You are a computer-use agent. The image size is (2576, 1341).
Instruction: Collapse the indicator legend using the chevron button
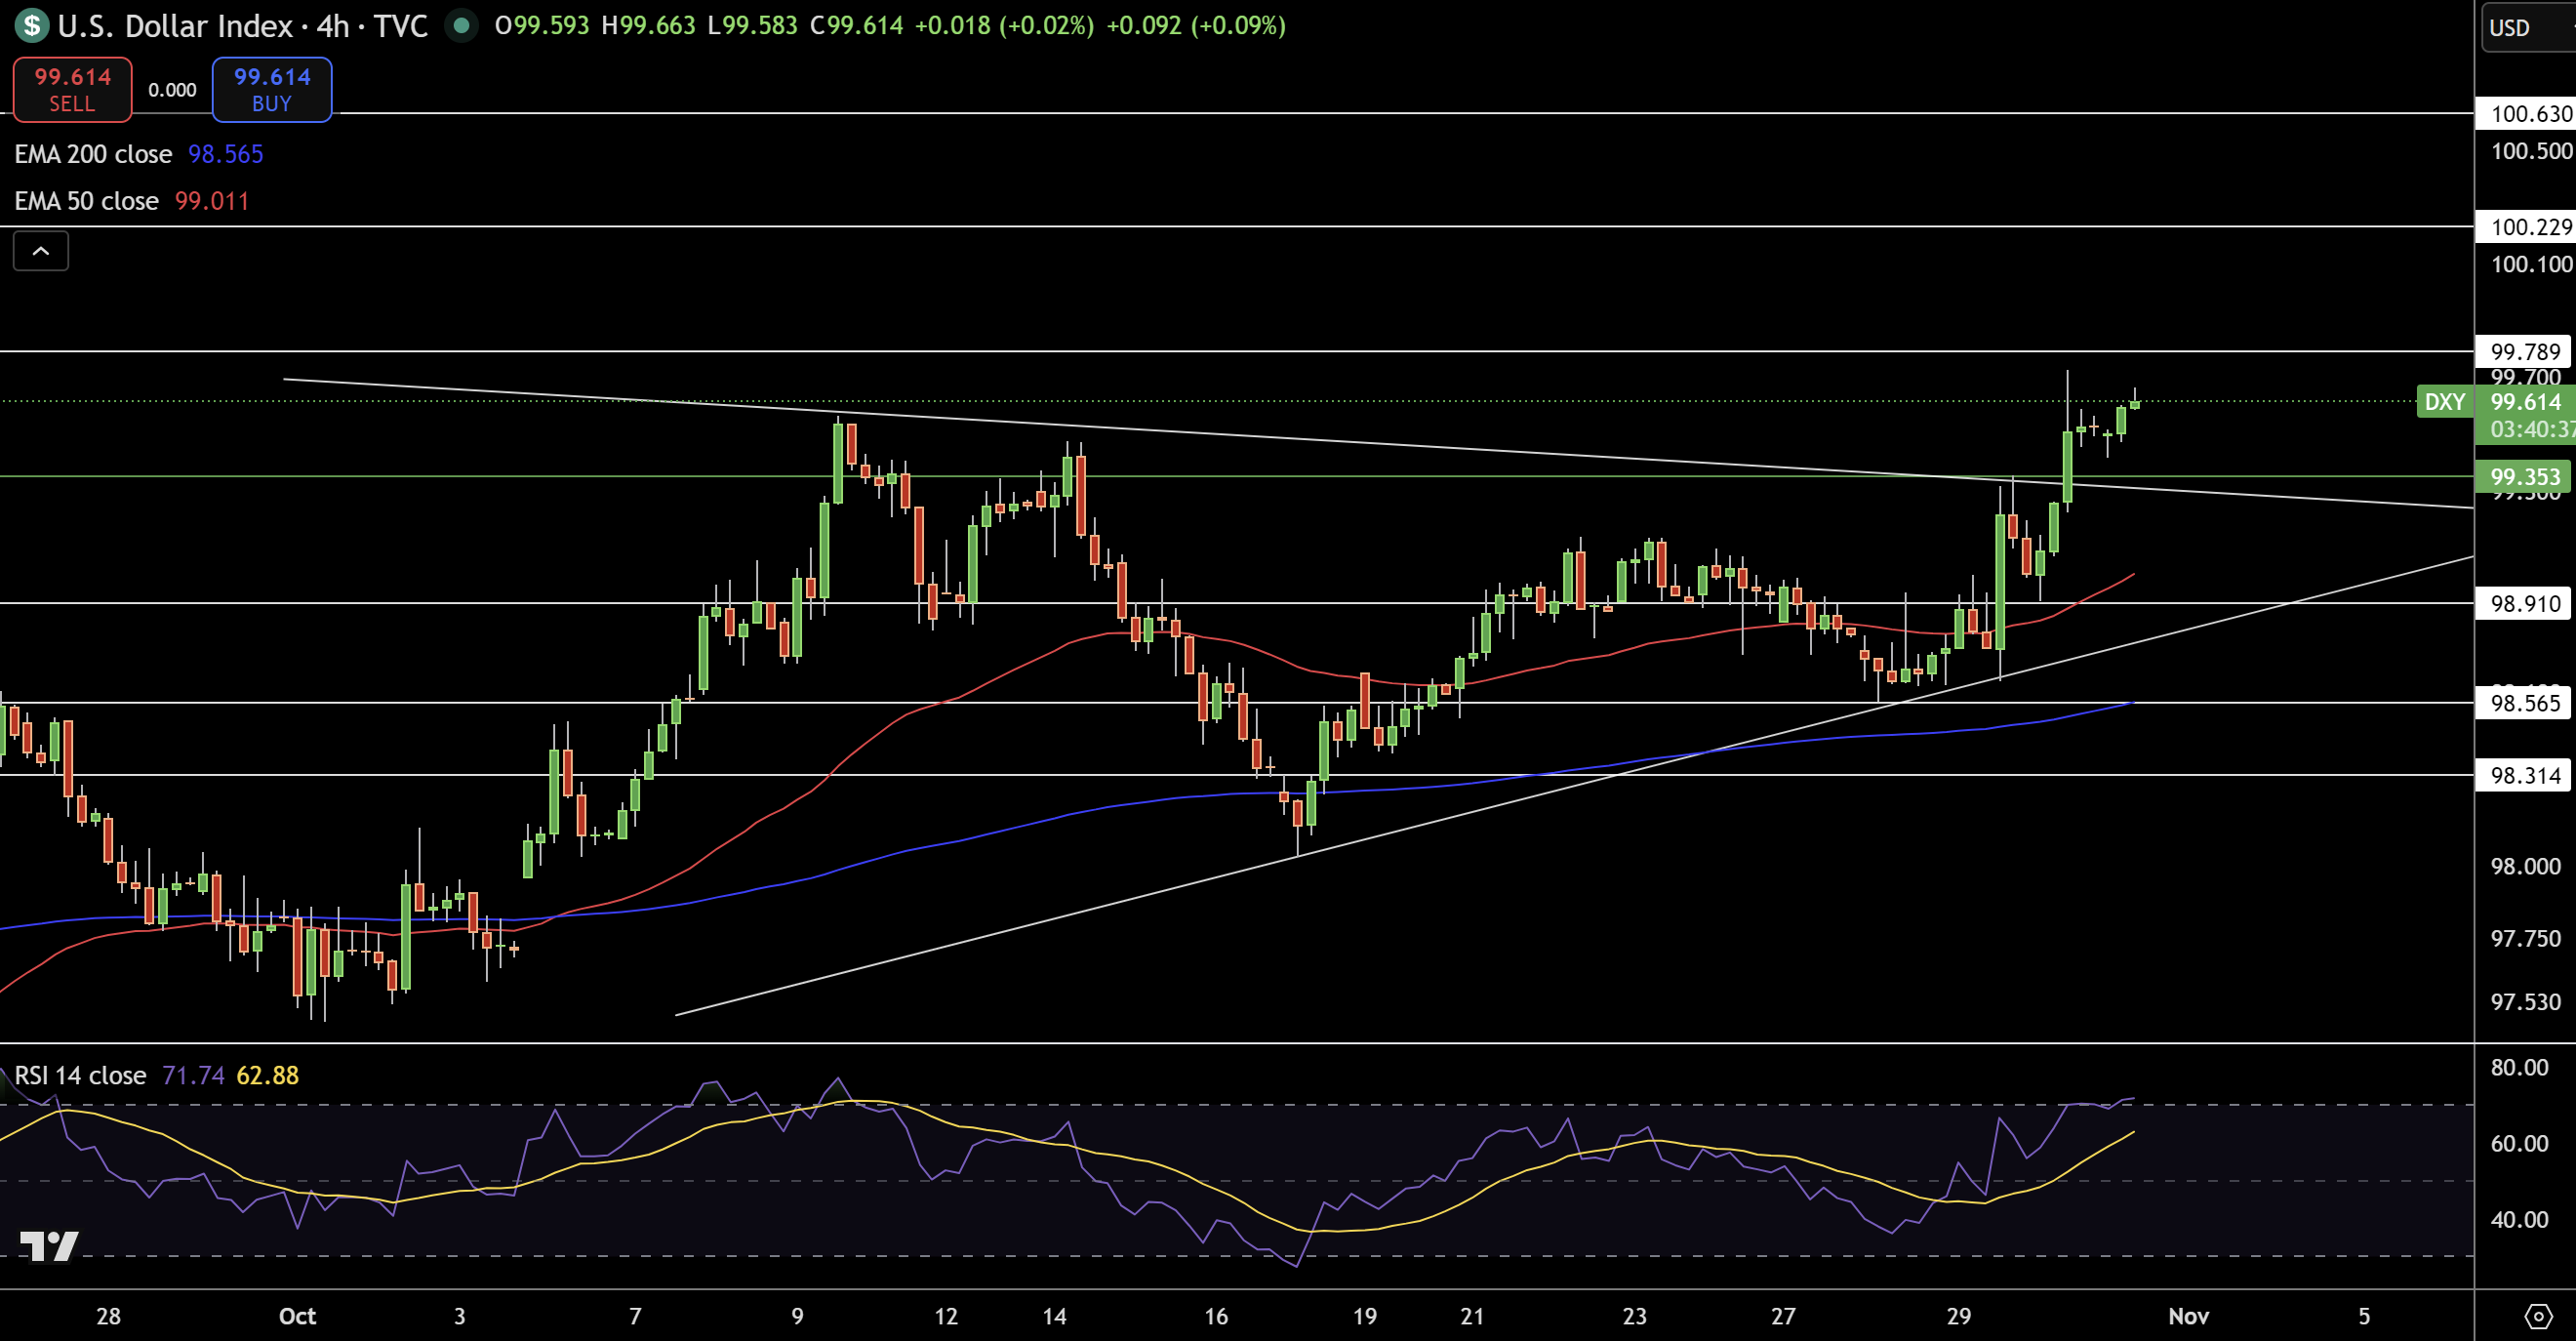pyautogui.click(x=39, y=251)
